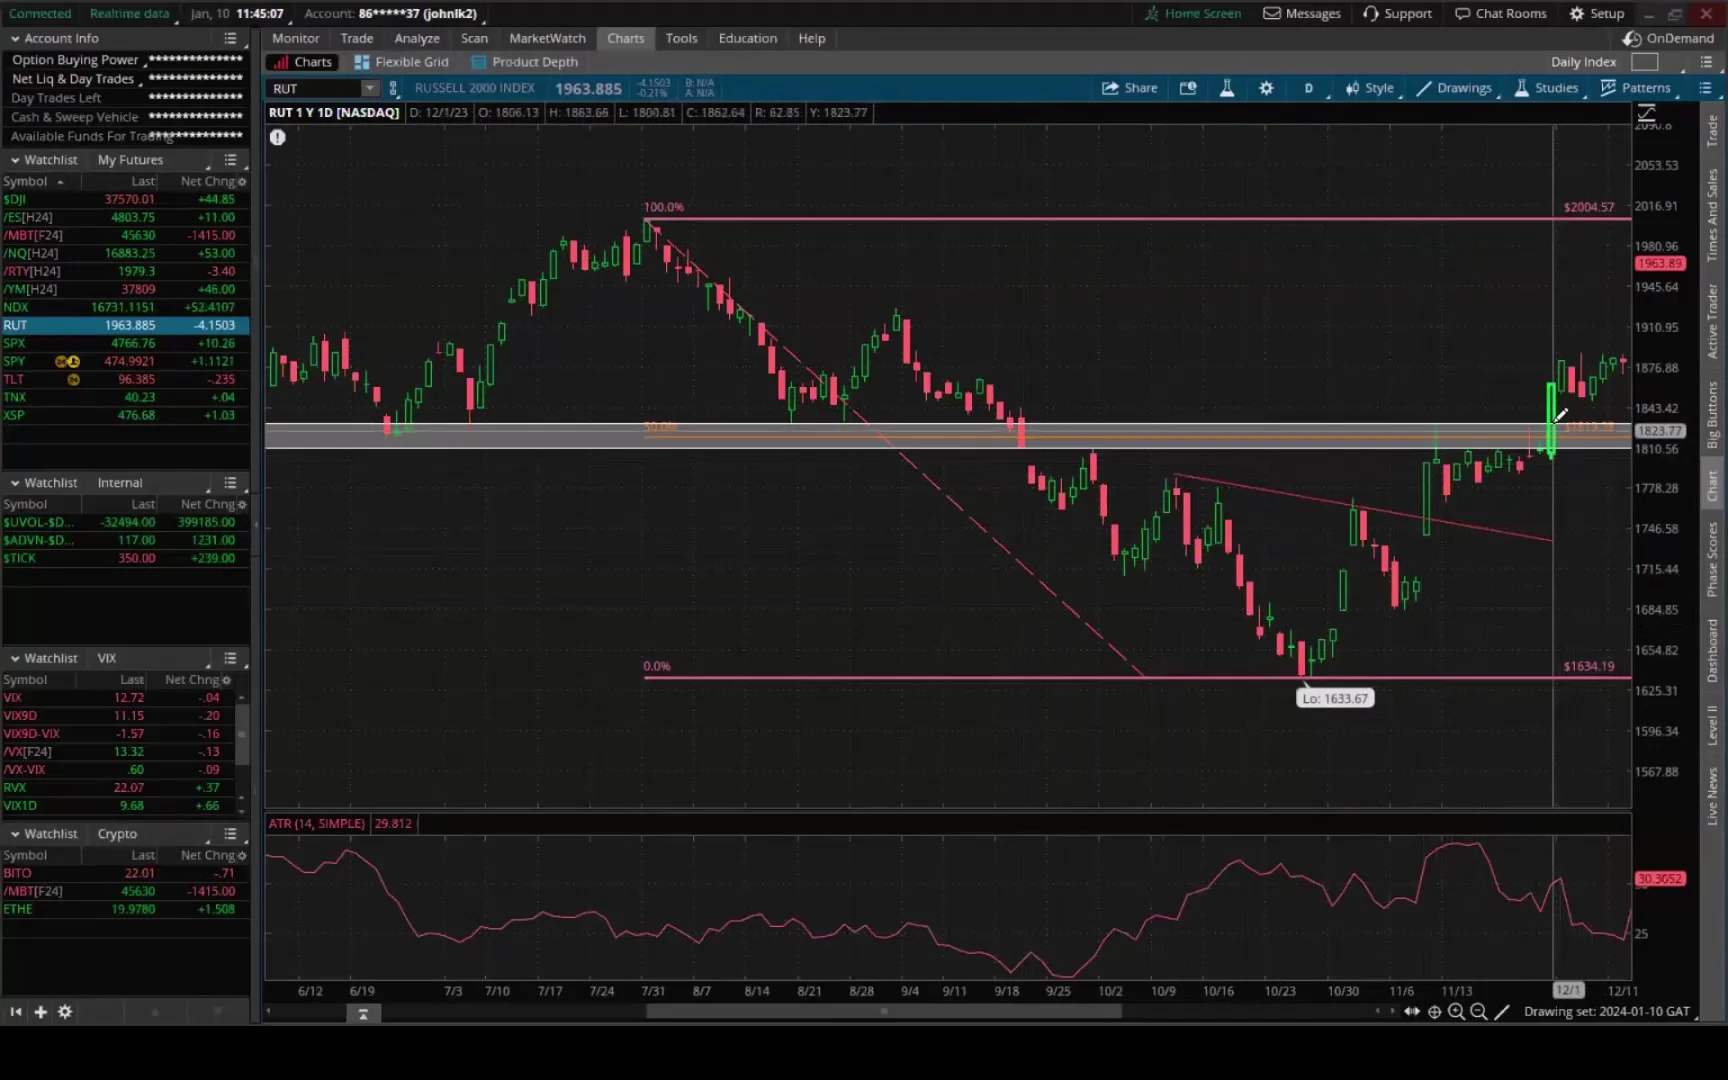1728x1080 pixels.
Task: Open the Active Trader side tab
Action: (1713, 321)
